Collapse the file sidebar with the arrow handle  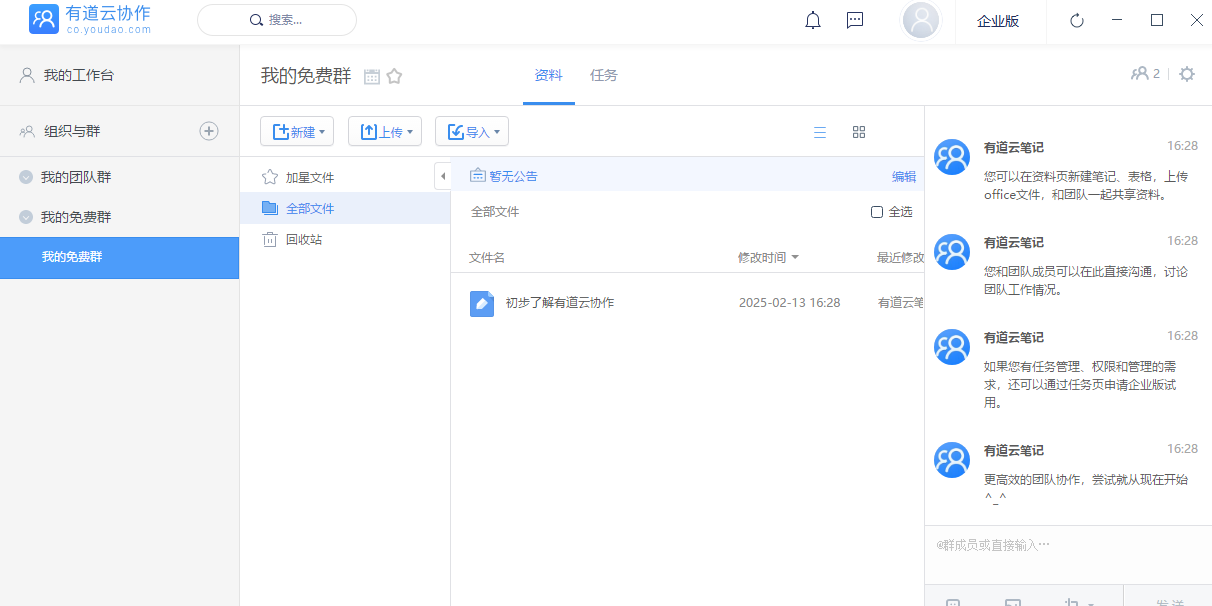click(x=443, y=176)
